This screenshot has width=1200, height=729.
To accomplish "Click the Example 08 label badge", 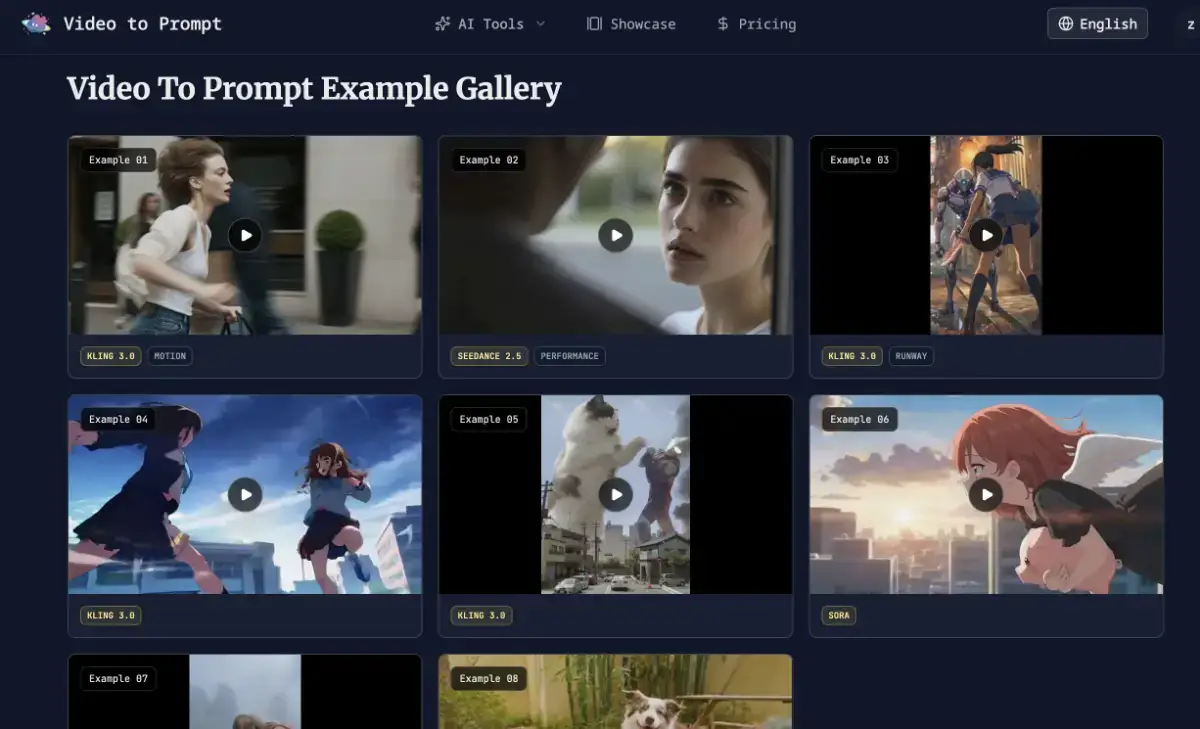I will tap(489, 678).
